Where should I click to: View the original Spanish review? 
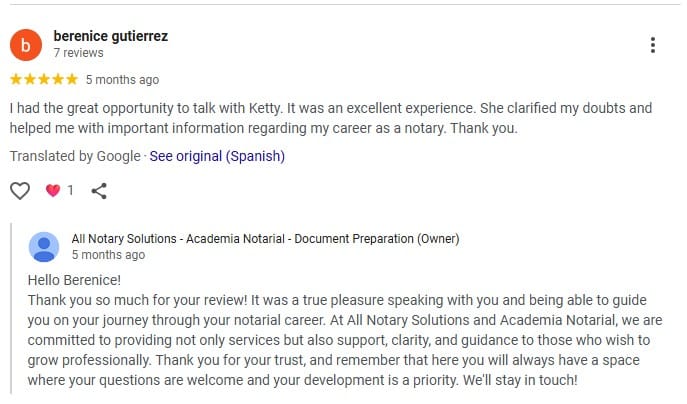point(217,156)
